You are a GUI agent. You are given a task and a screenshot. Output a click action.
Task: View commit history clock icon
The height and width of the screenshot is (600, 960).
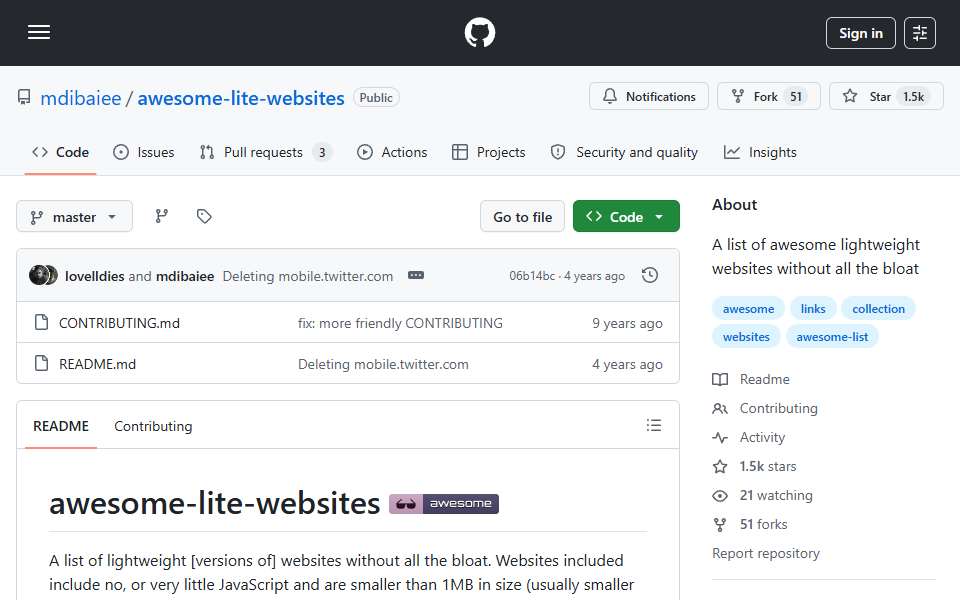pyautogui.click(x=650, y=276)
